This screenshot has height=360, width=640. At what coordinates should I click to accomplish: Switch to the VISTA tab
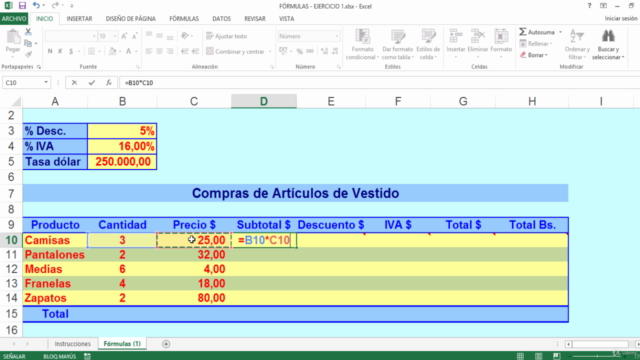(x=287, y=19)
